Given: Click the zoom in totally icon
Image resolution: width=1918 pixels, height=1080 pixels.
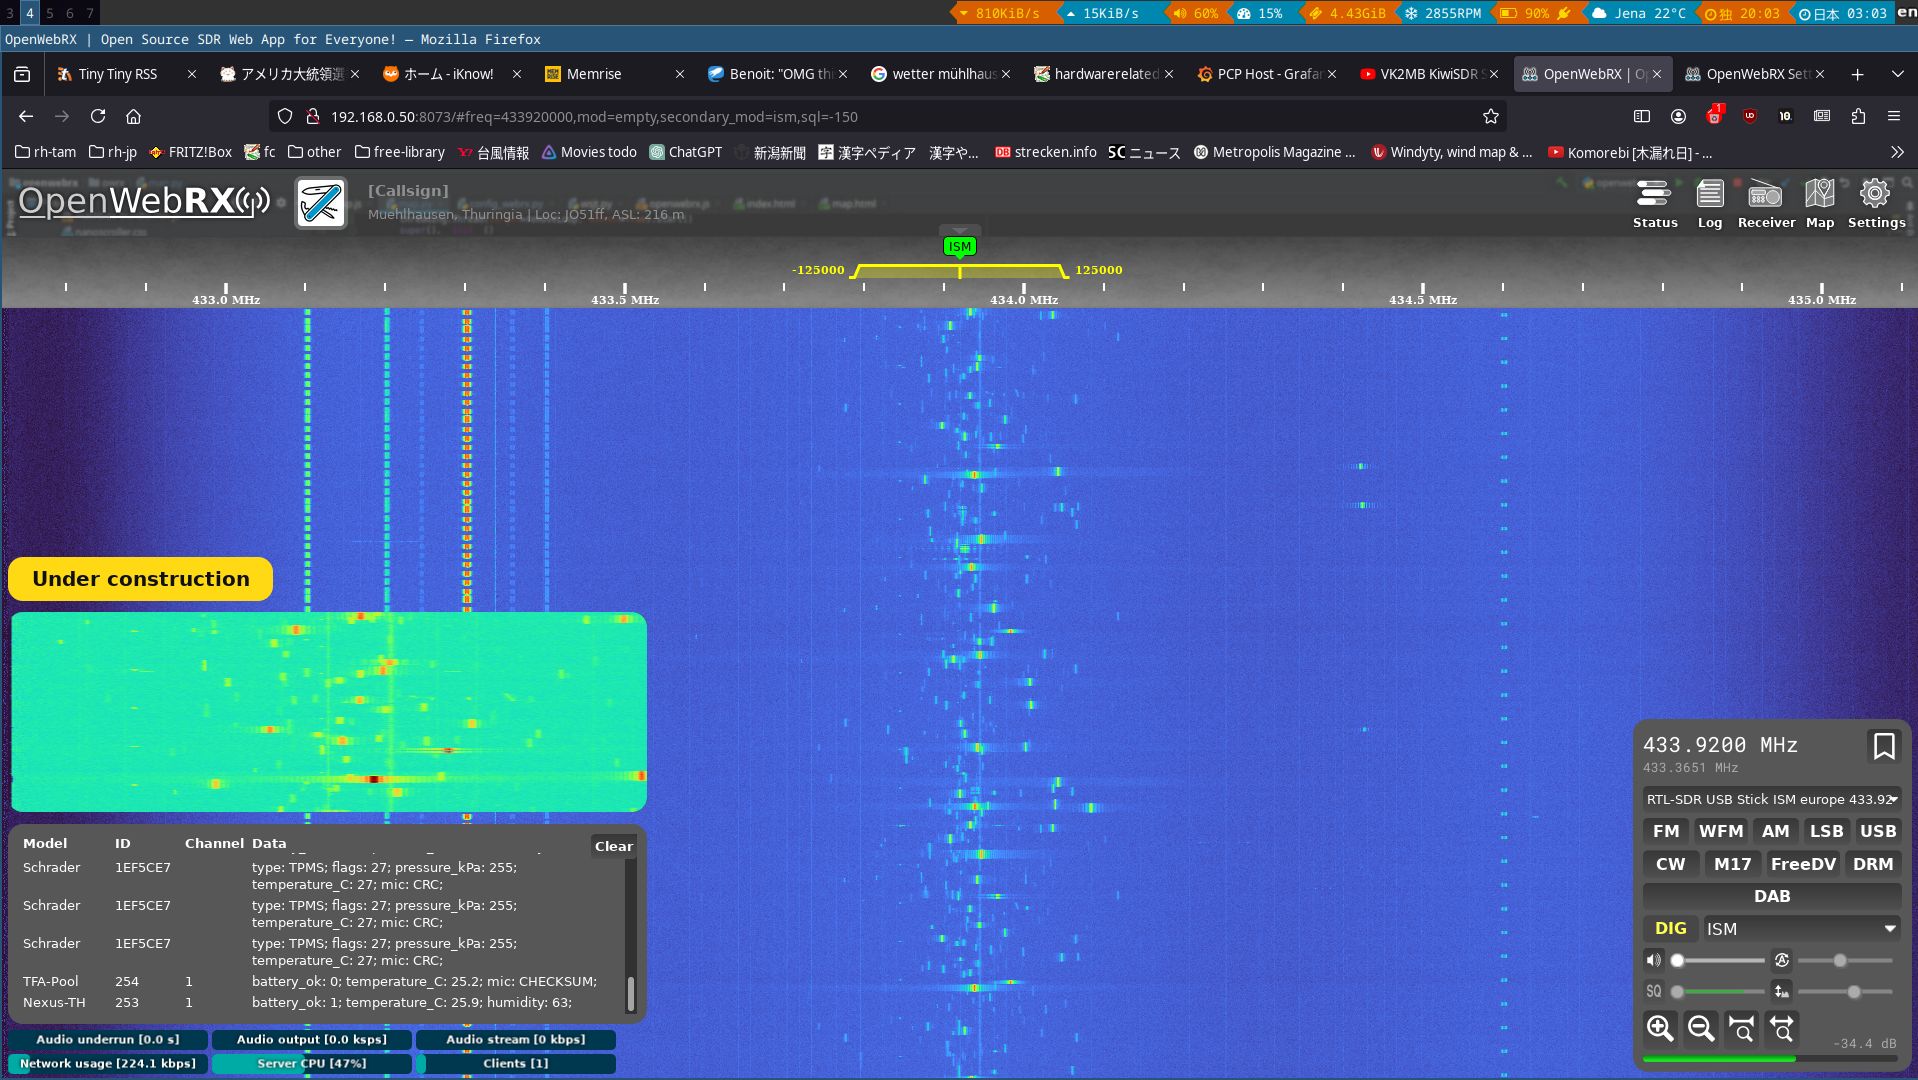Looking at the screenshot, I should tap(1742, 1028).
